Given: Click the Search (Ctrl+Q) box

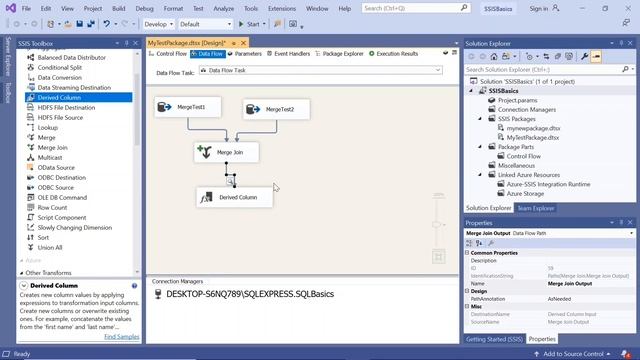Looking at the screenshot, I should click(x=416, y=8).
